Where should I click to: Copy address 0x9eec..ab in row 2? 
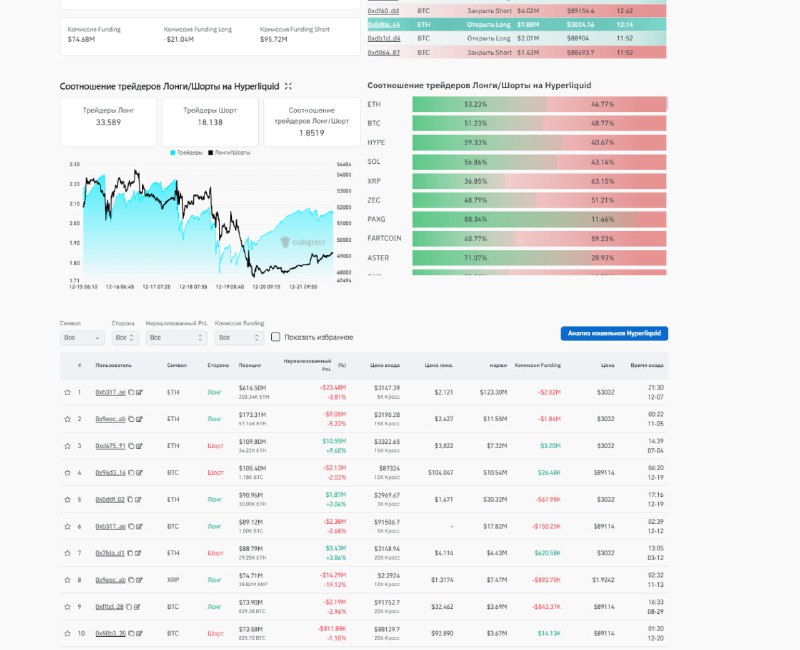130,419
